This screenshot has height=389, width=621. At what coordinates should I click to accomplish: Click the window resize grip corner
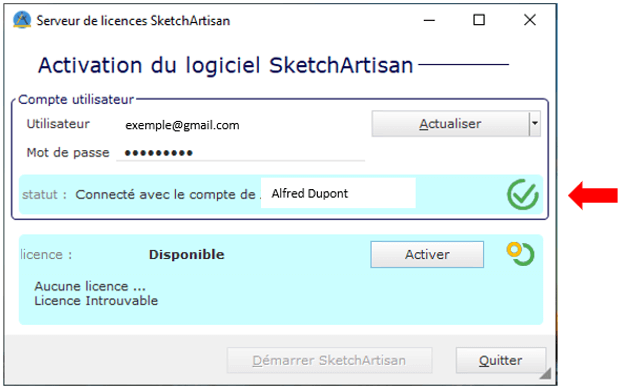coord(546,373)
